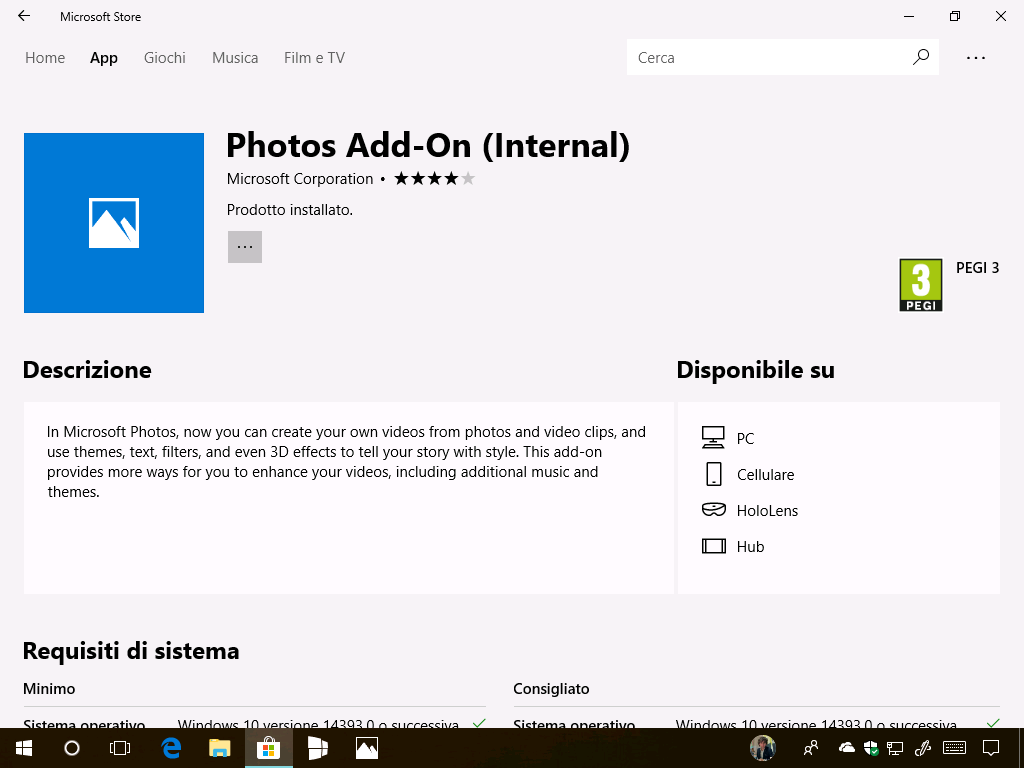Click the PEGI 3 rating badge
The width and height of the screenshot is (1024, 768).
coord(921,285)
